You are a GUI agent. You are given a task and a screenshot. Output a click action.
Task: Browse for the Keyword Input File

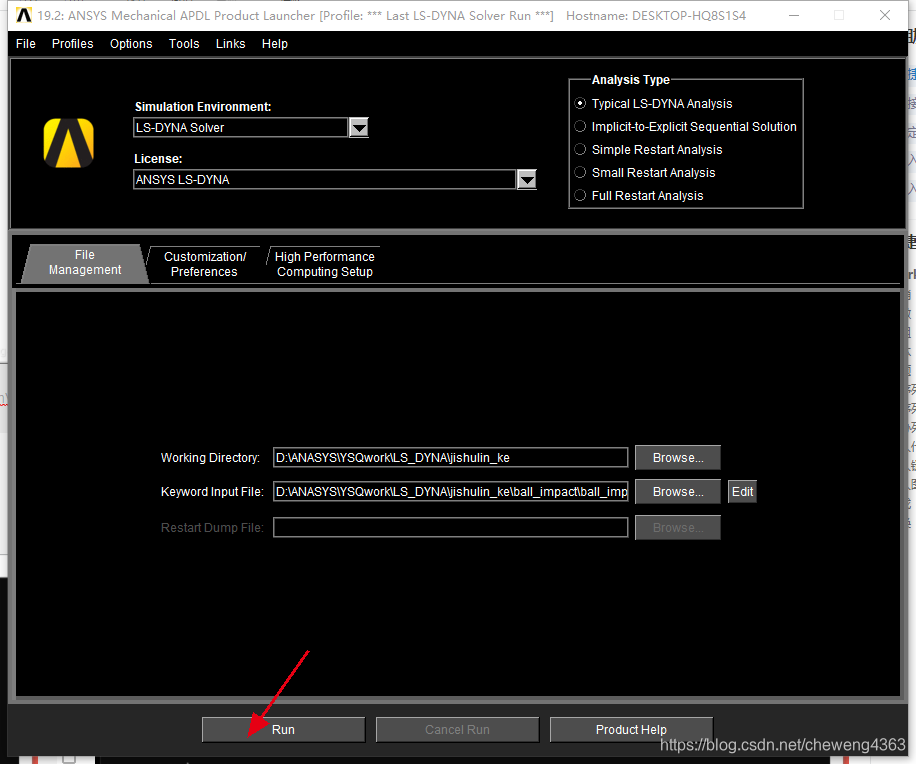[678, 492]
